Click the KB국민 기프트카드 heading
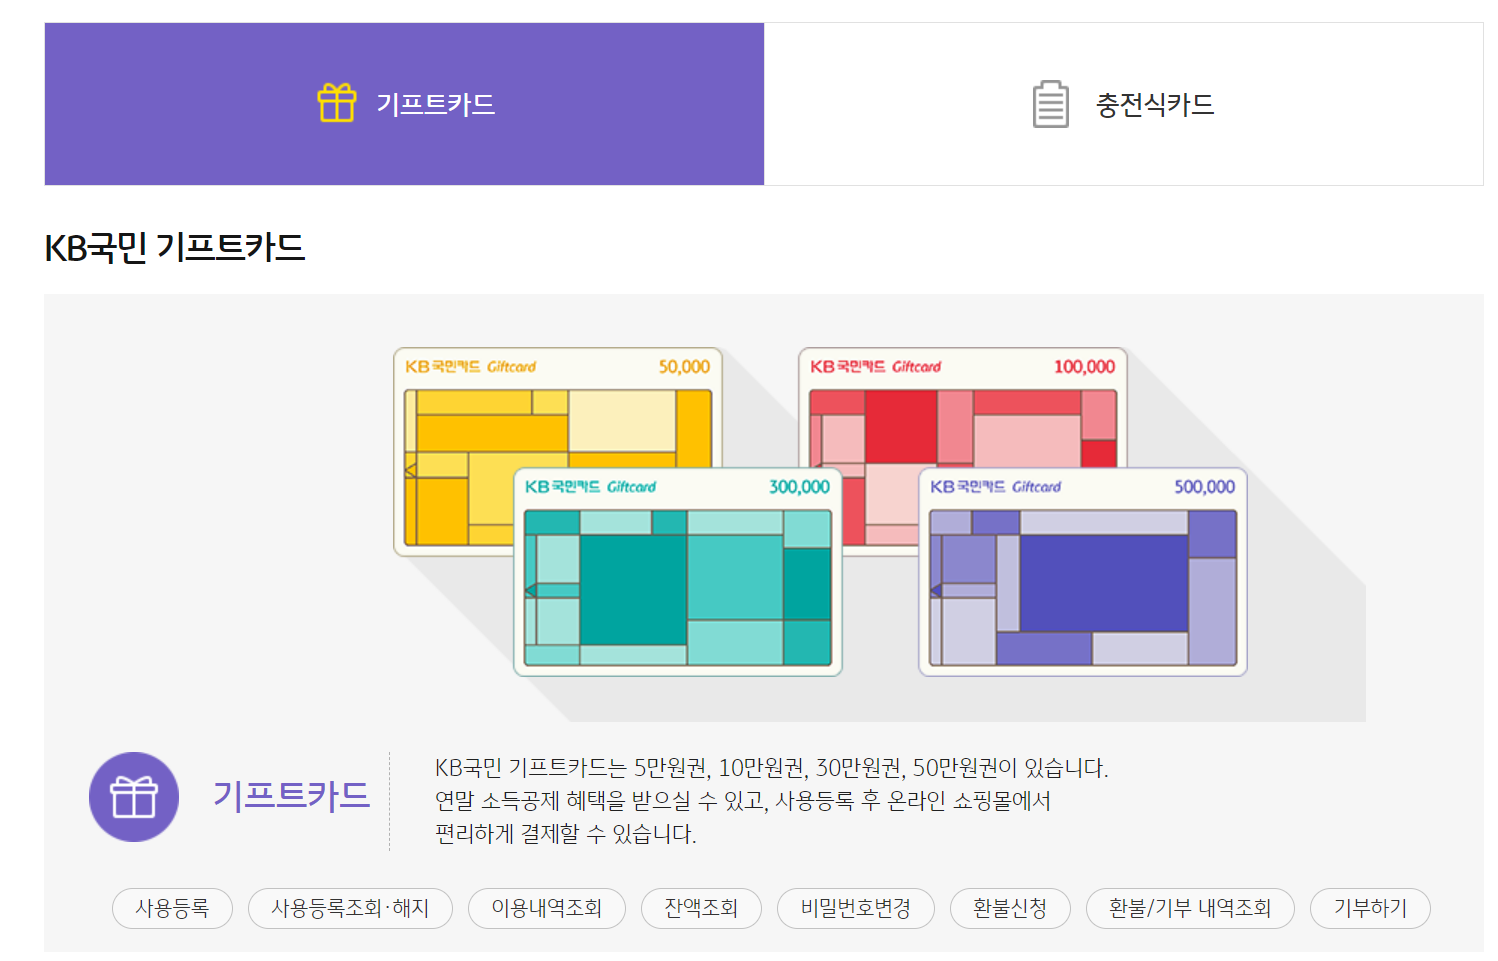1498x961 pixels. [175, 247]
